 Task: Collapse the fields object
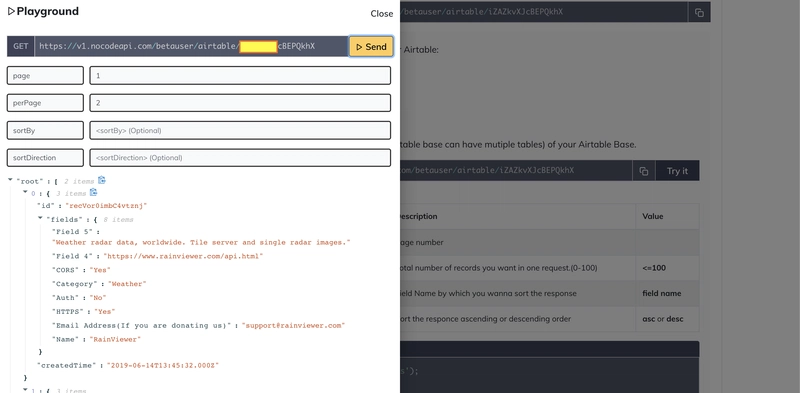pos(40,218)
